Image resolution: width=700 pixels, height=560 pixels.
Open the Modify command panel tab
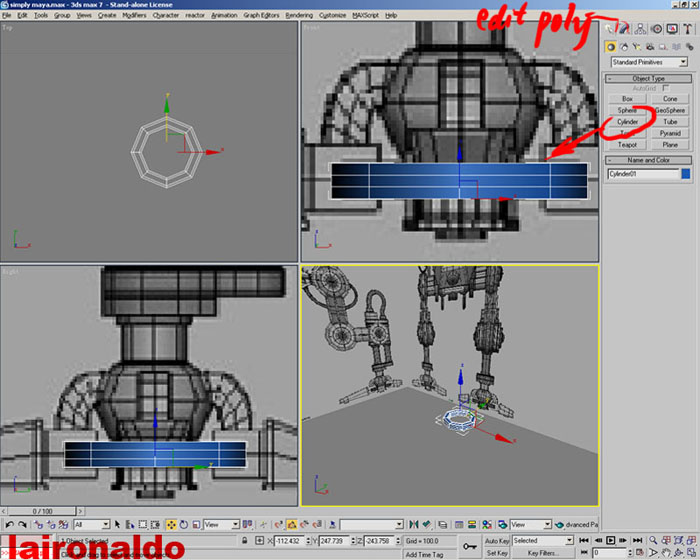point(624,28)
